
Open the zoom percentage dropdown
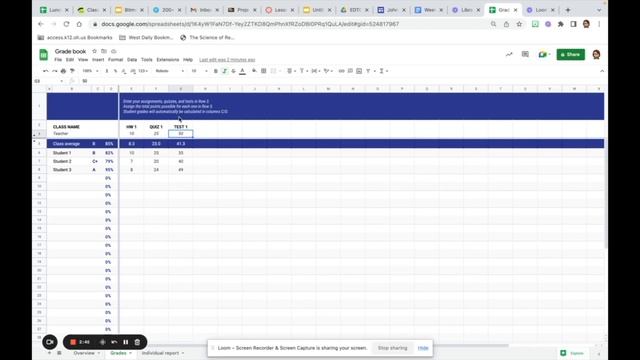[90, 71]
